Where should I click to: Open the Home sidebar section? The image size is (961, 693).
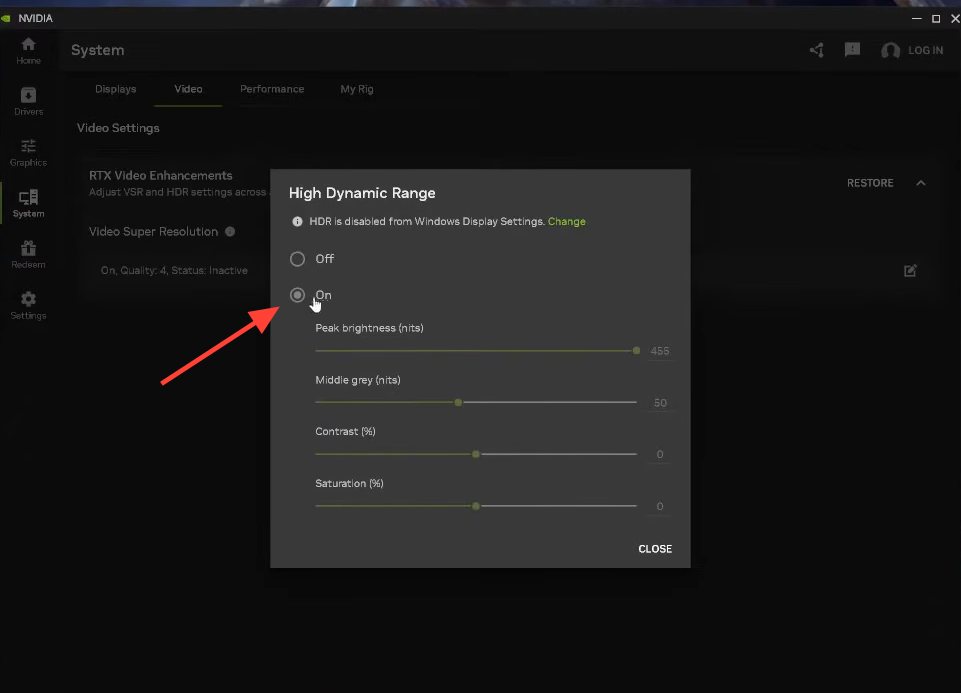tap(28, 51)
